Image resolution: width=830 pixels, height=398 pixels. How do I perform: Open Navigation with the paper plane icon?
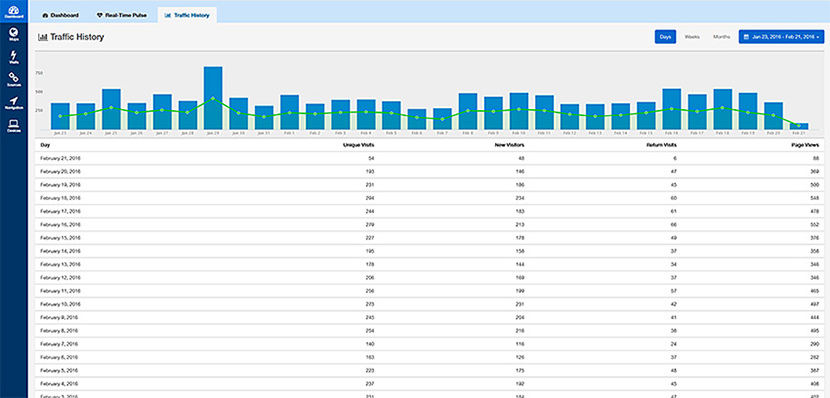pos(14,103)
